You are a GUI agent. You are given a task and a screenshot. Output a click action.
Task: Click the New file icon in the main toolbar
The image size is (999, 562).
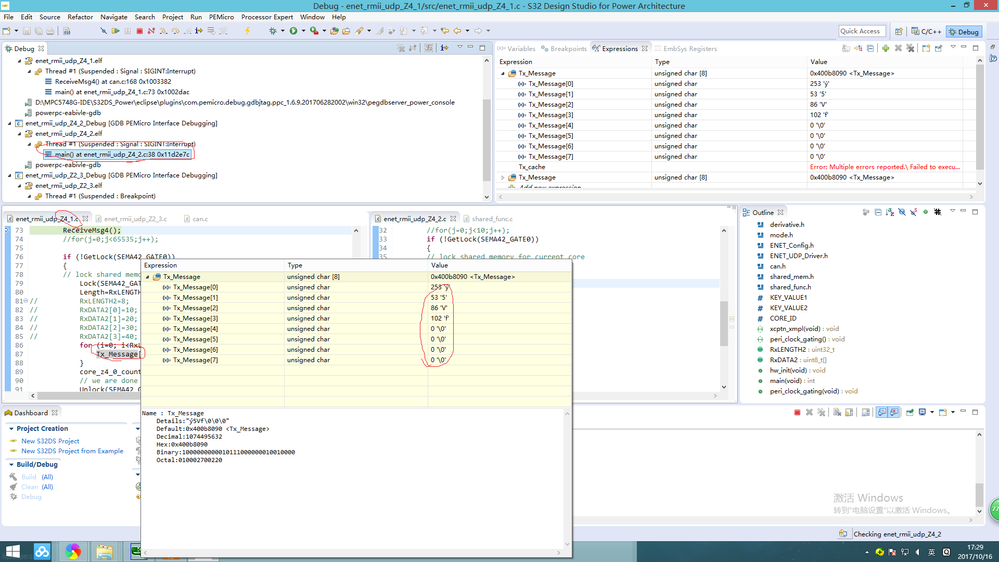[x=6, y=31]
